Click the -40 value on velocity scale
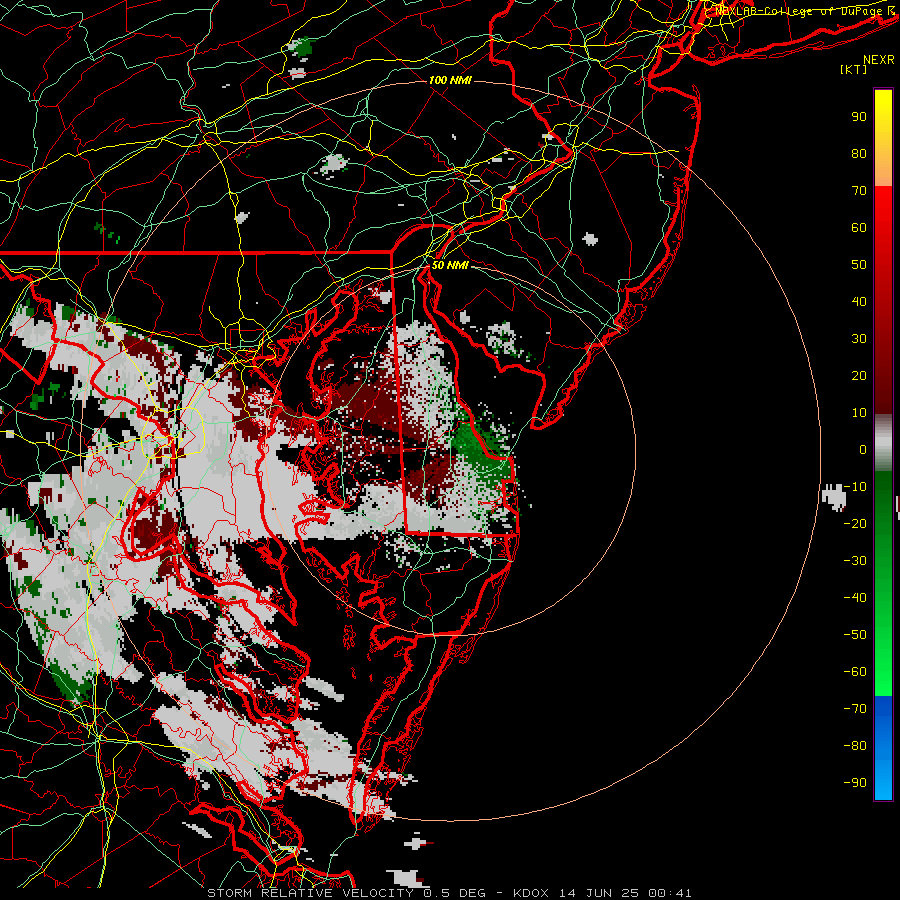900x900 pixels. [x=855, y=598]
